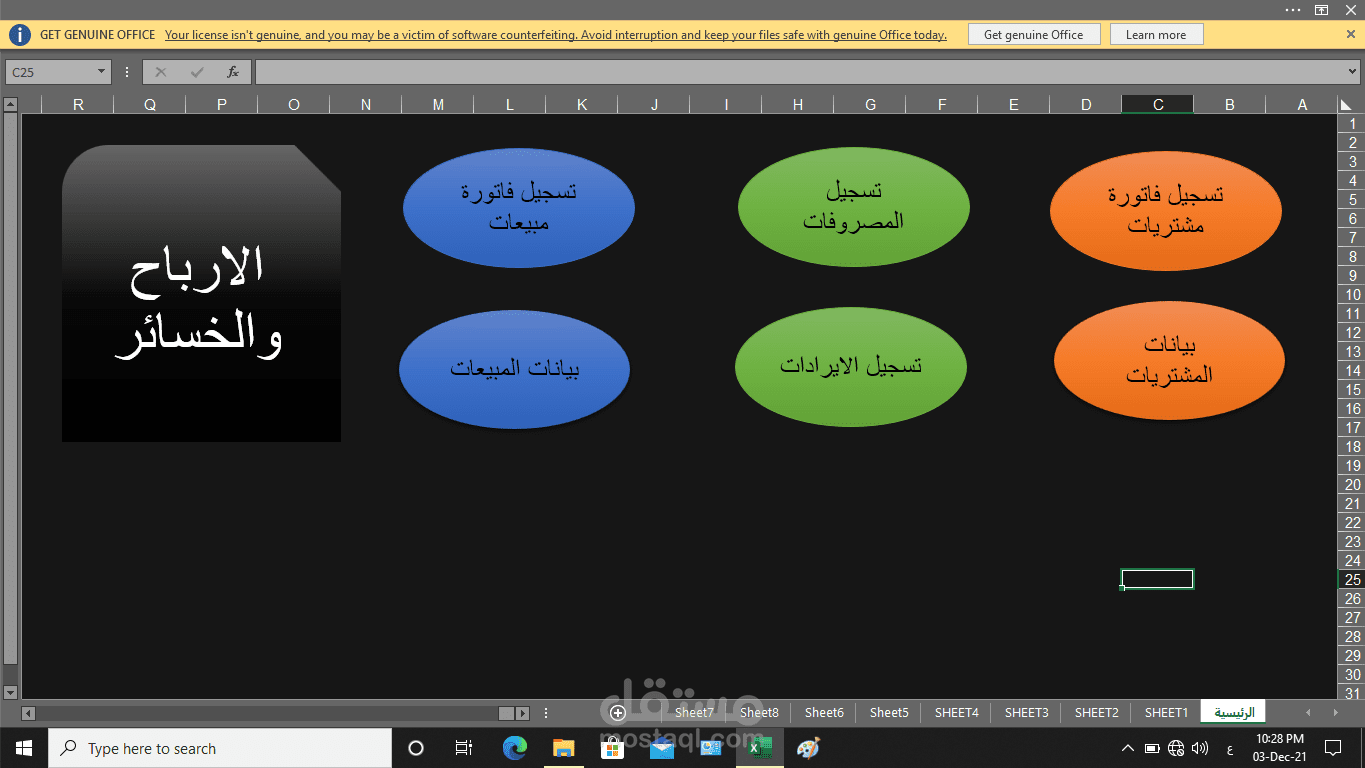Open the Action Center notifications icon
Viewport: 1365px width, 768px height.
1332,748
